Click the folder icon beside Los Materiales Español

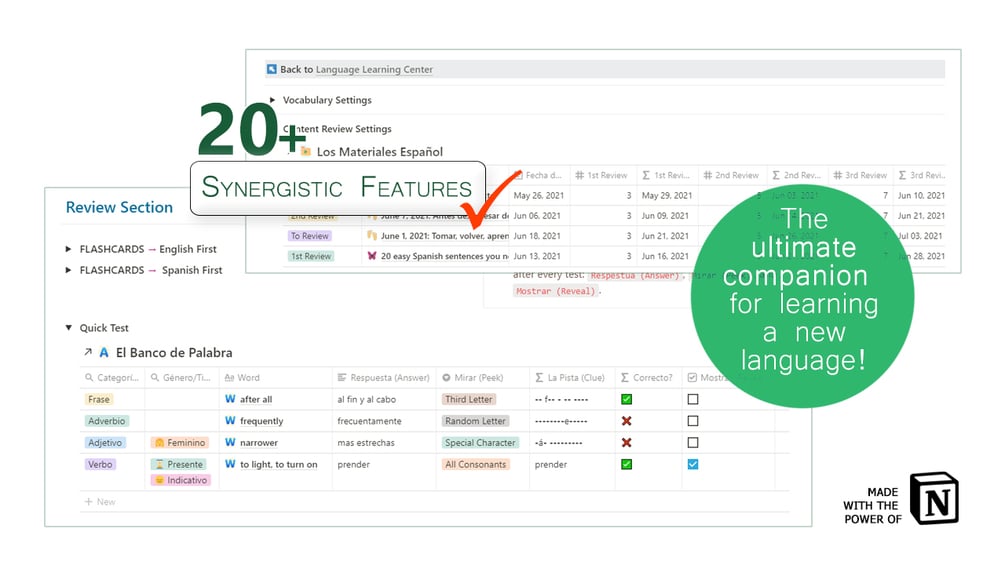pos(306,152)
